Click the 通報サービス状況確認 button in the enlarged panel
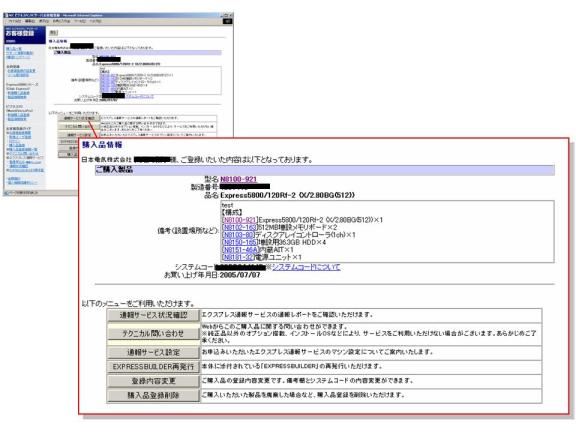576x432 pixels. (x=153, y=315)
